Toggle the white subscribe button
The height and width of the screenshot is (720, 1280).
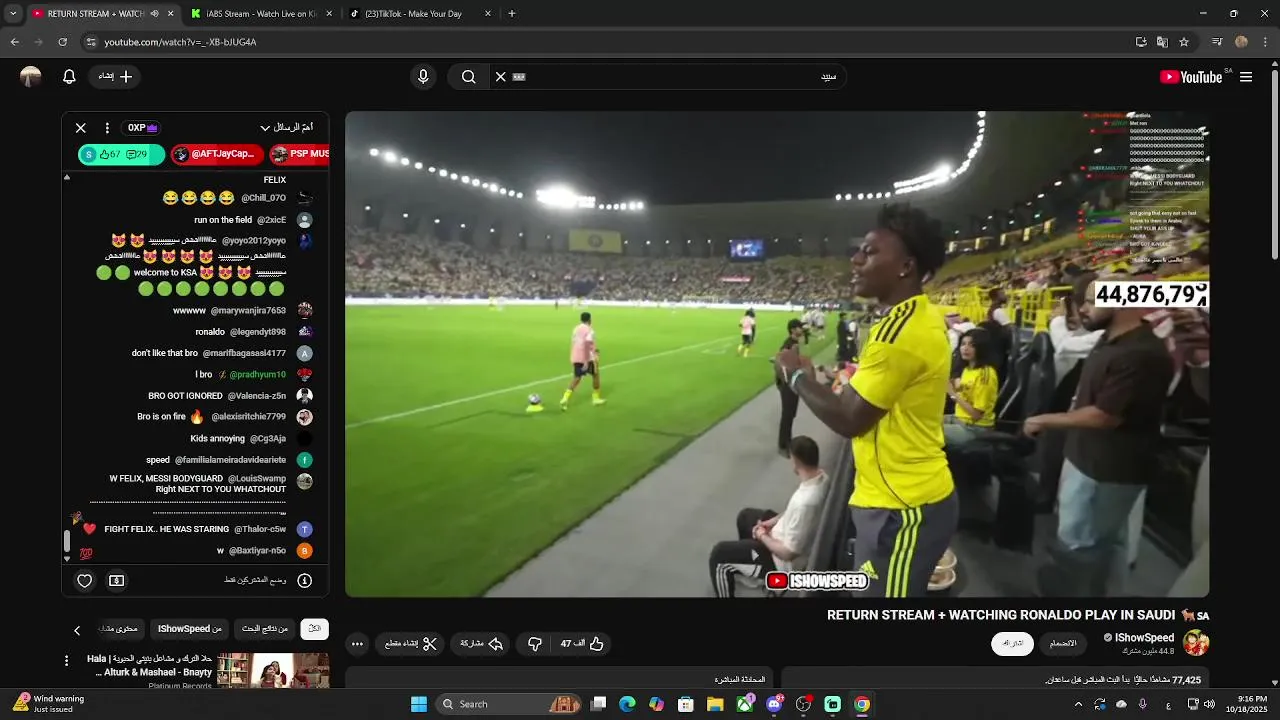(1012, 644)
